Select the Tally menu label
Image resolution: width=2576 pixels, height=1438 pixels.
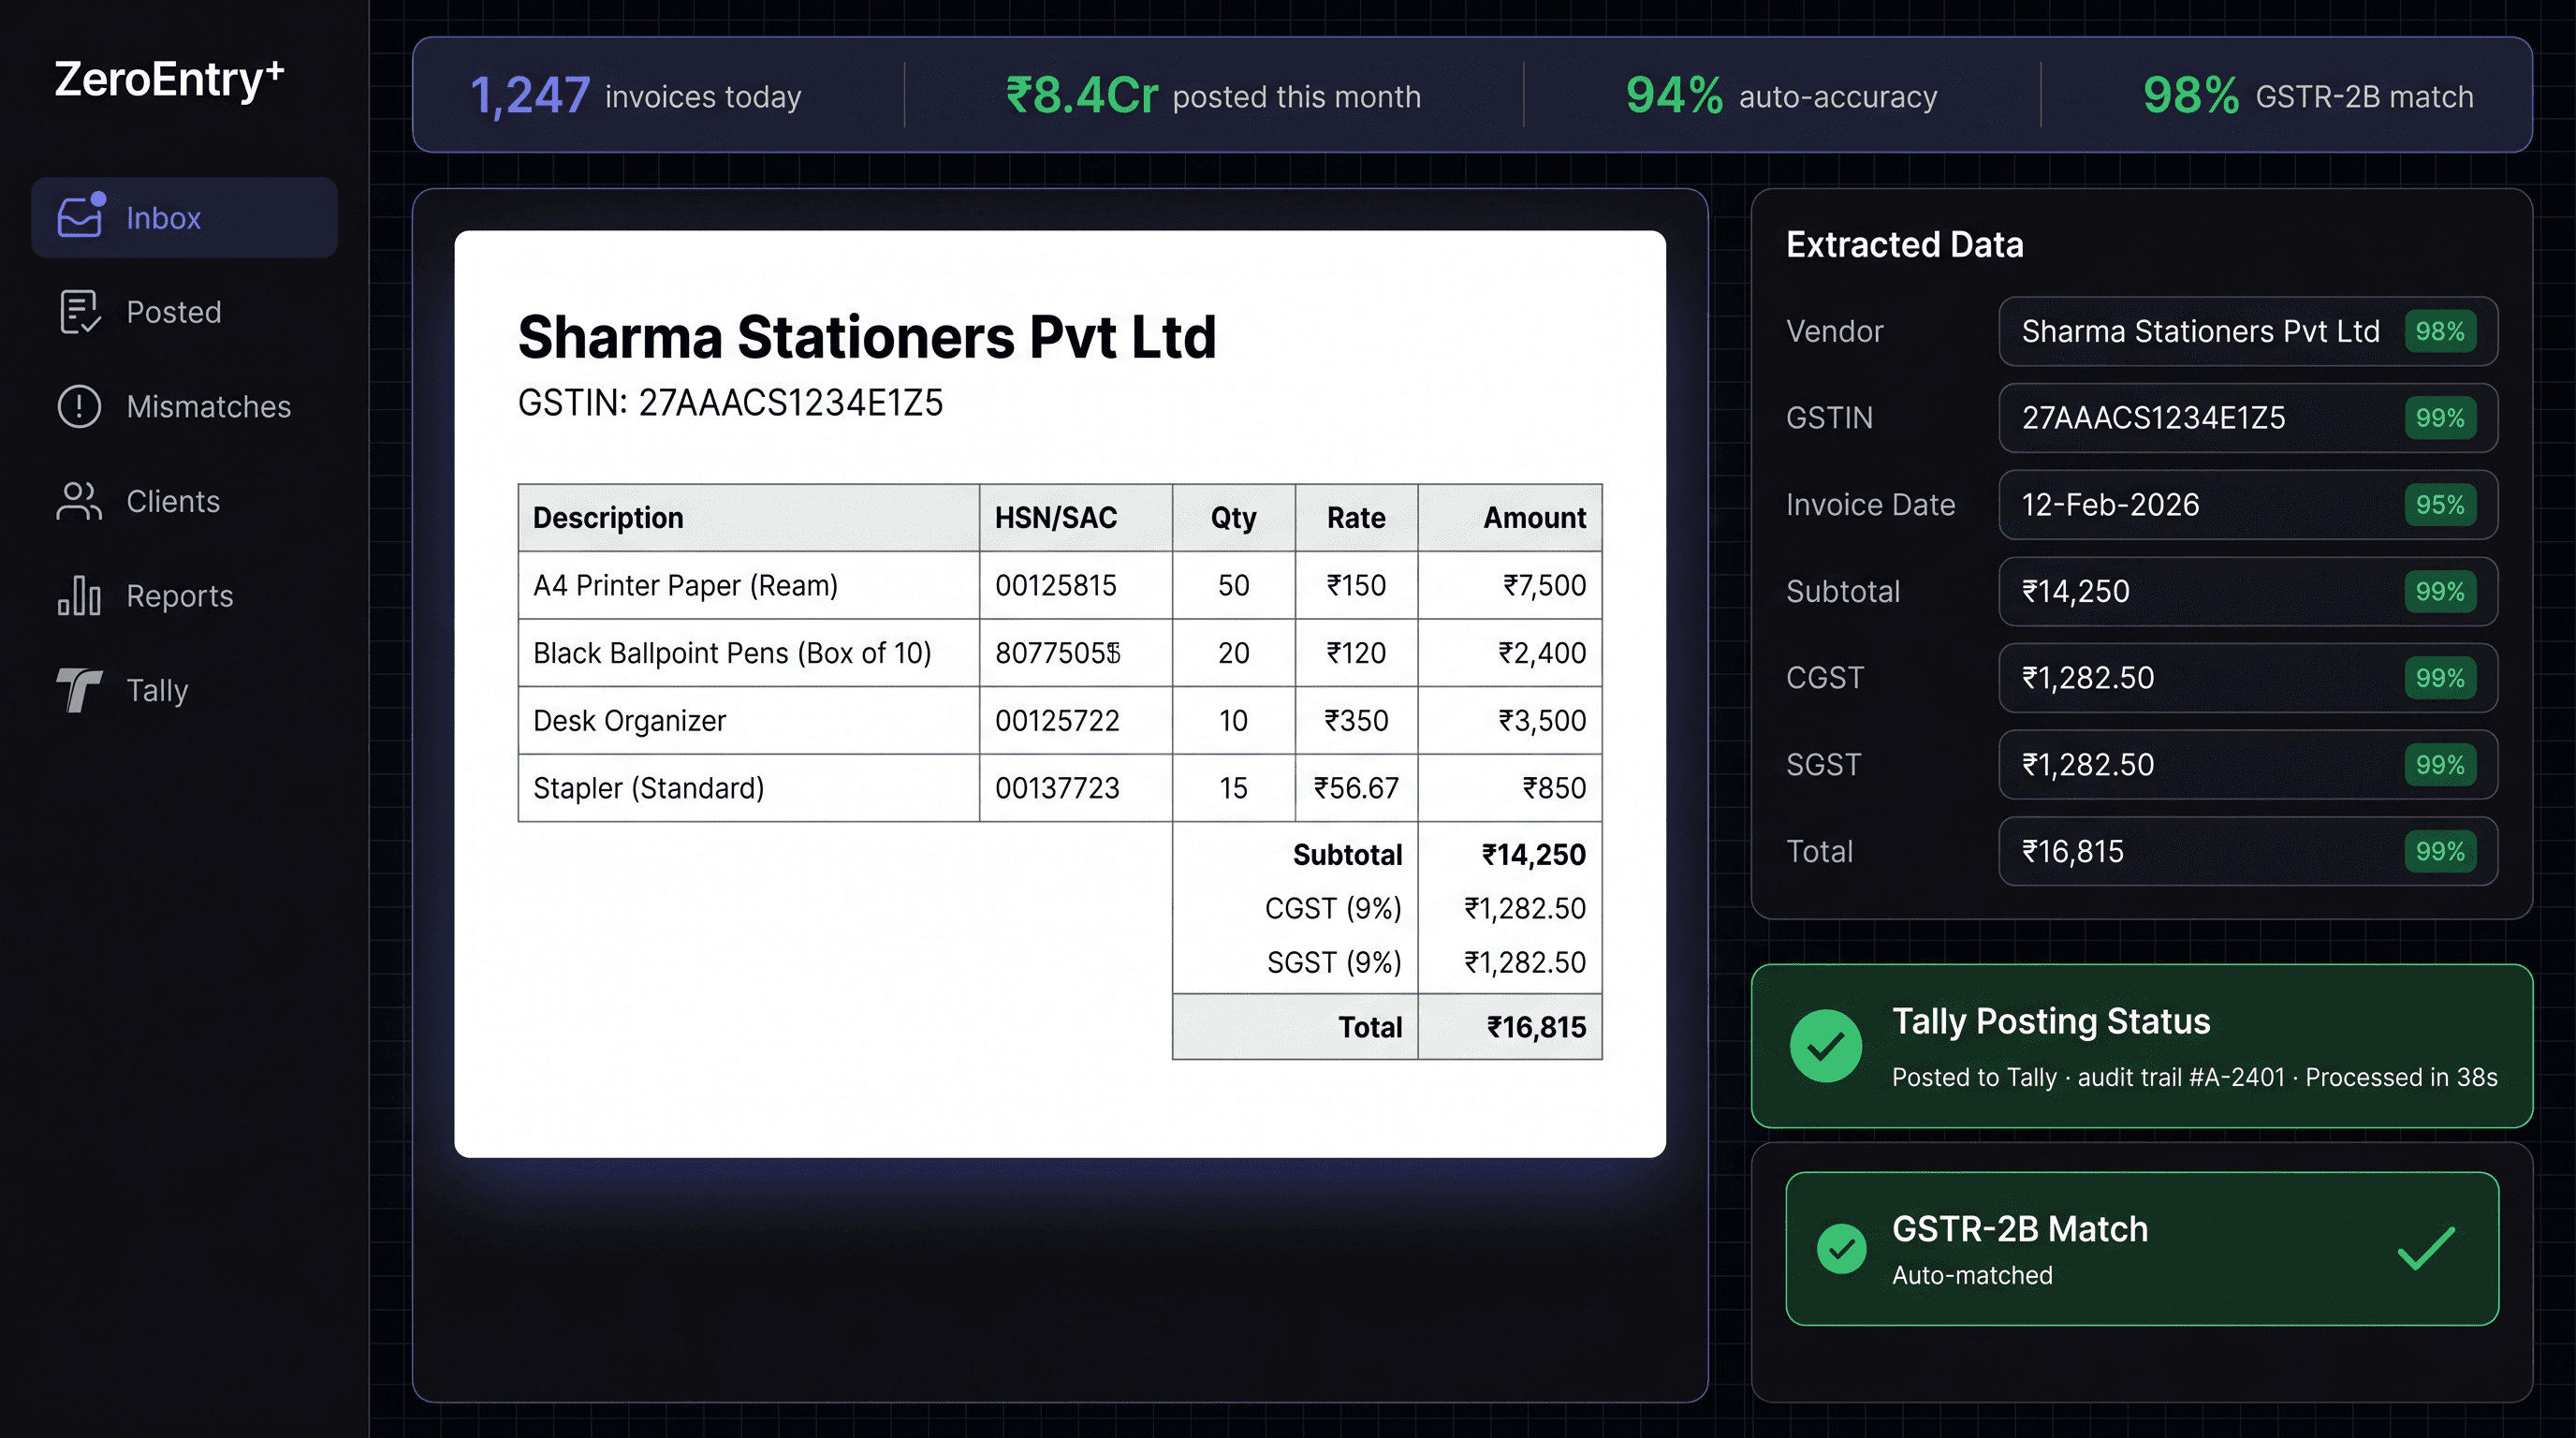[x=157, y=690]
